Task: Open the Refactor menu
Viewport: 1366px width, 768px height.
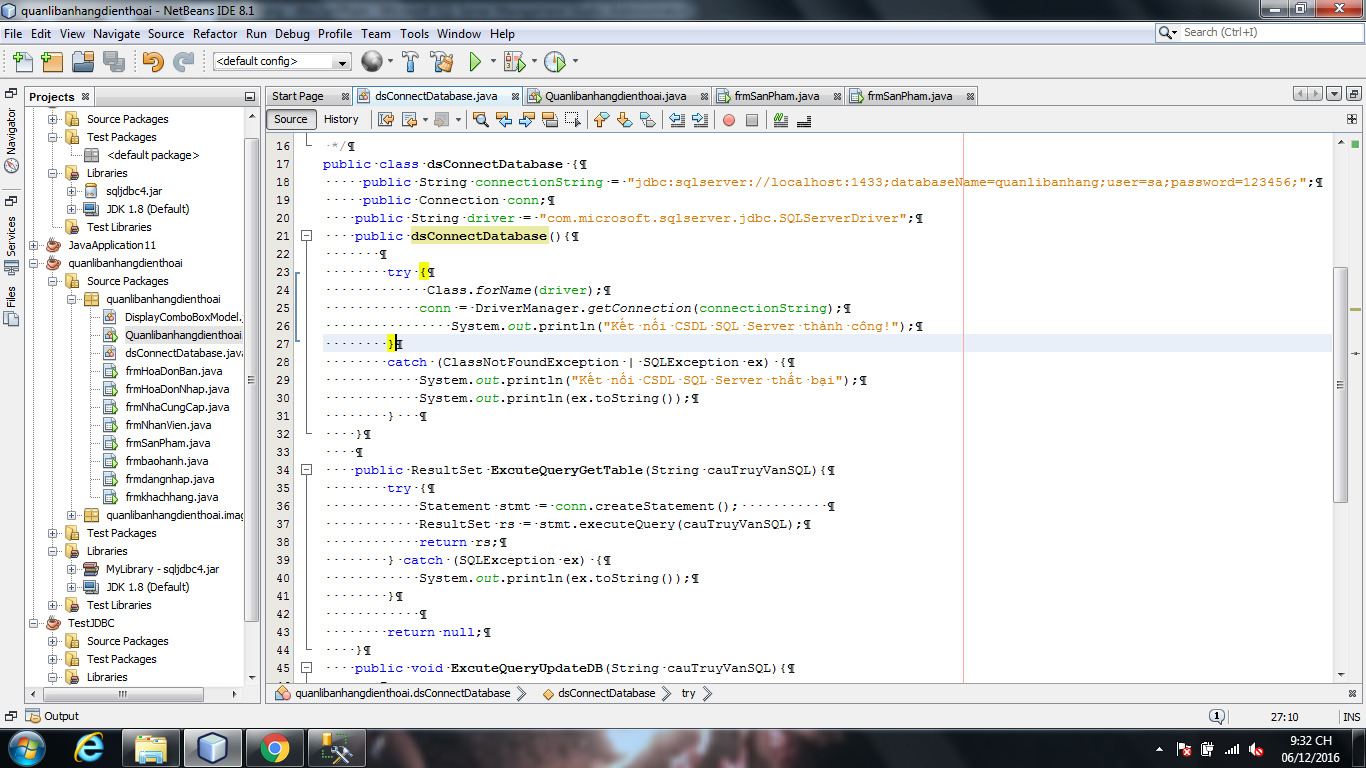Action: tap(215, 33)
